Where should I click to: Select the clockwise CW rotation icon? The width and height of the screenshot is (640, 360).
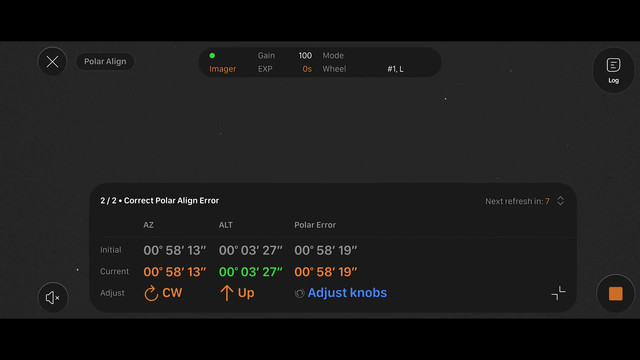pos(151,293)
